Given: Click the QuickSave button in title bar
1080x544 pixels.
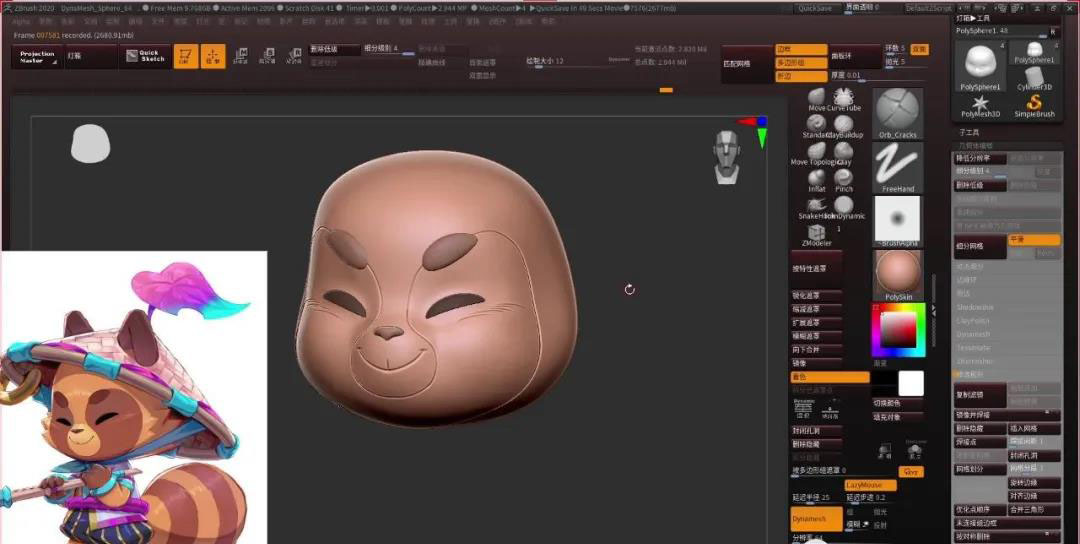Looking at the screenshot, I should pyautogui.click(x=817, y=8).
